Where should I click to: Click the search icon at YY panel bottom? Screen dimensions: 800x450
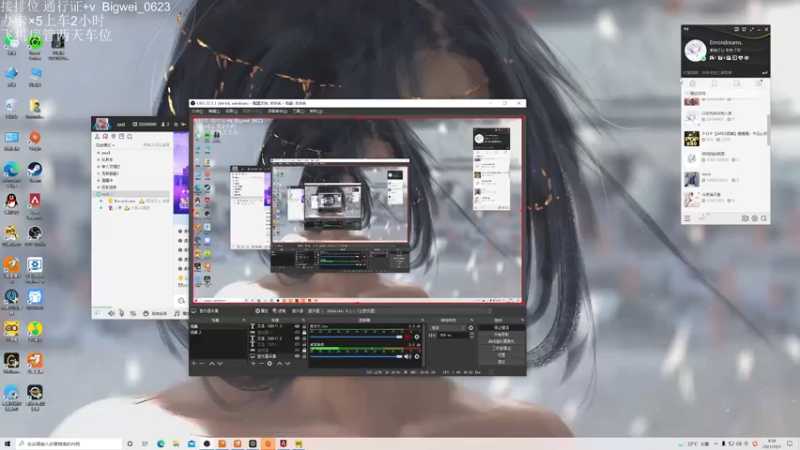tap(764, 218)
